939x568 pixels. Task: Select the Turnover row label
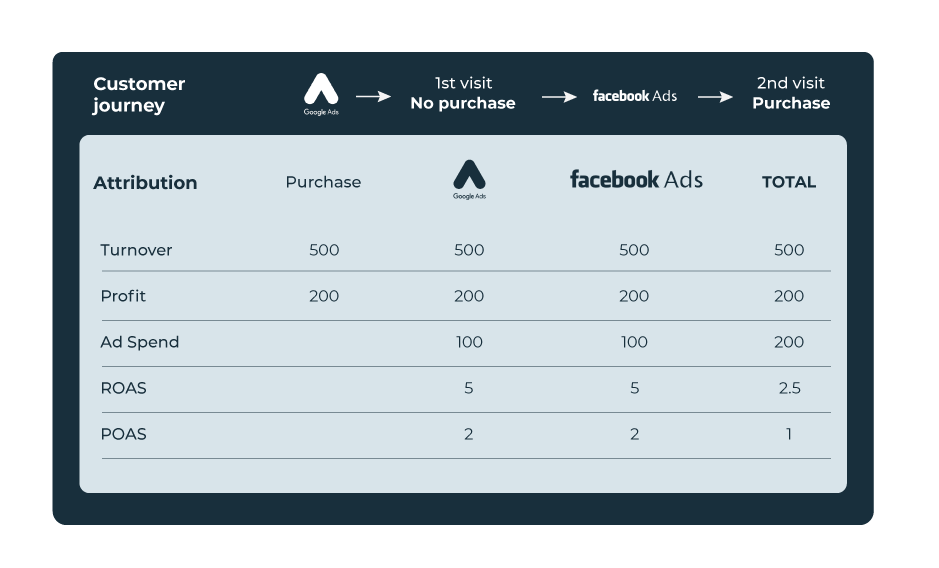point(136,250)
